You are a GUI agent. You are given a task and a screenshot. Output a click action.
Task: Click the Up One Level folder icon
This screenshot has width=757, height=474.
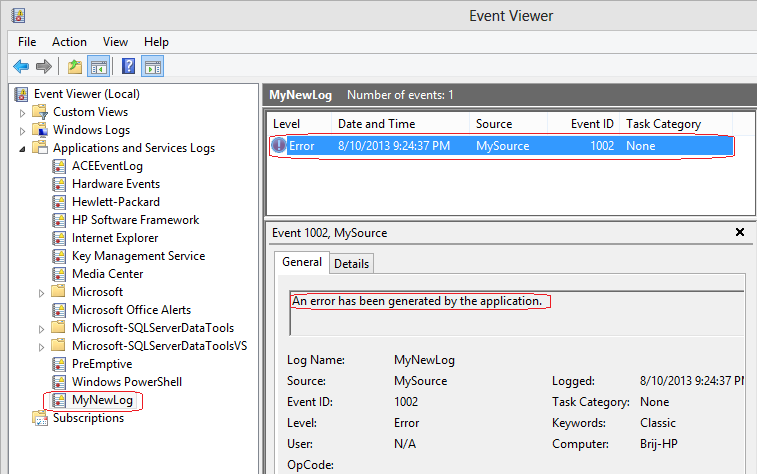75,66
